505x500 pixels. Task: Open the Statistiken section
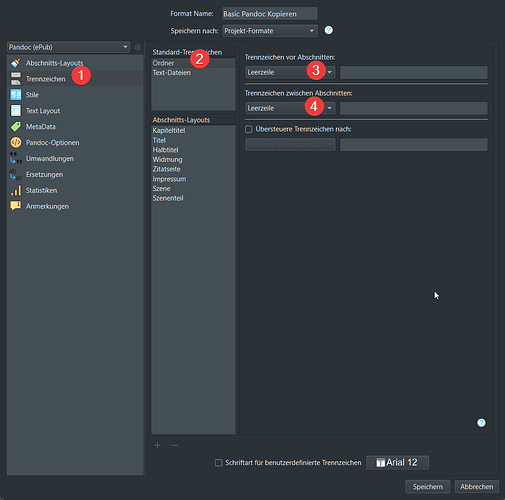pyautogui.click(x=75, y=190)
